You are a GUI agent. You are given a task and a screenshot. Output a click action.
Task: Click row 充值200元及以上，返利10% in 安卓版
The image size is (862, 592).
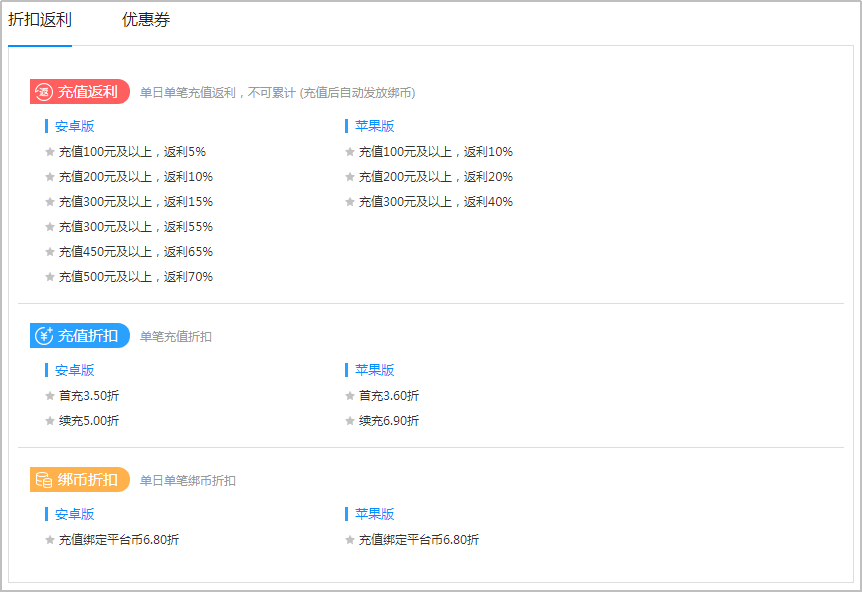click(x=135, y=177)
